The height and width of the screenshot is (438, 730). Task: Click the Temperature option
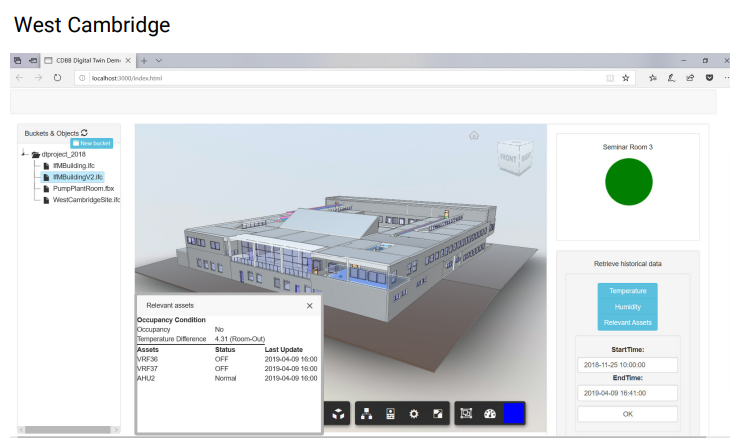click(x=627, y=291)
